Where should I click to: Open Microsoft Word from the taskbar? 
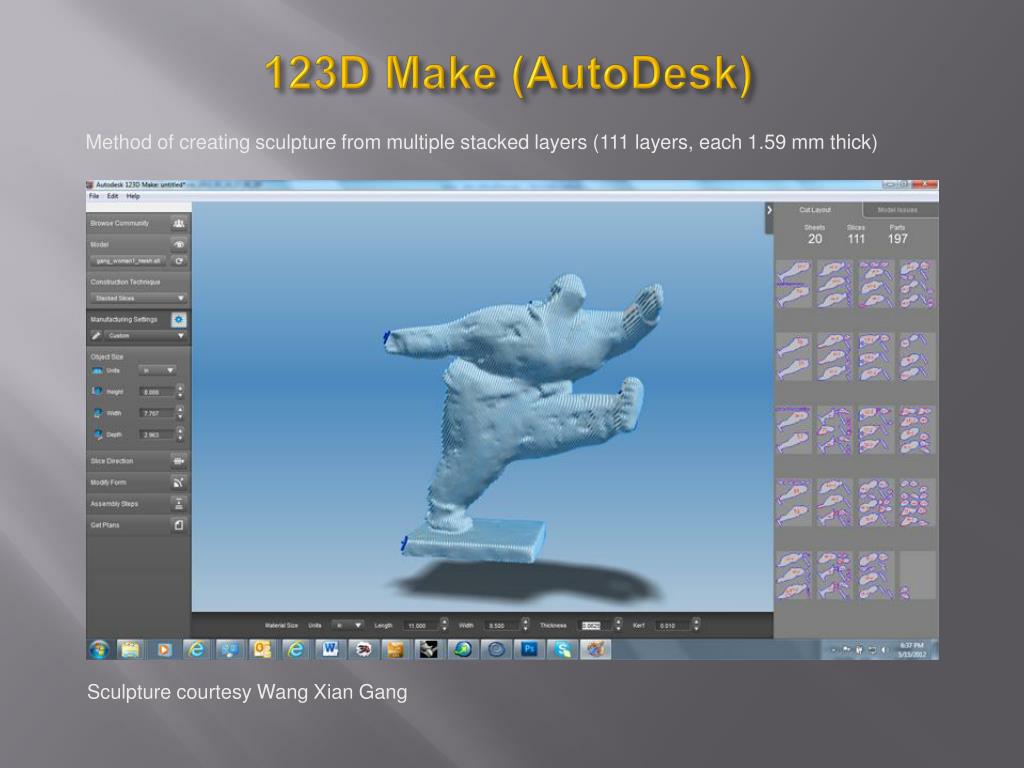330,649
